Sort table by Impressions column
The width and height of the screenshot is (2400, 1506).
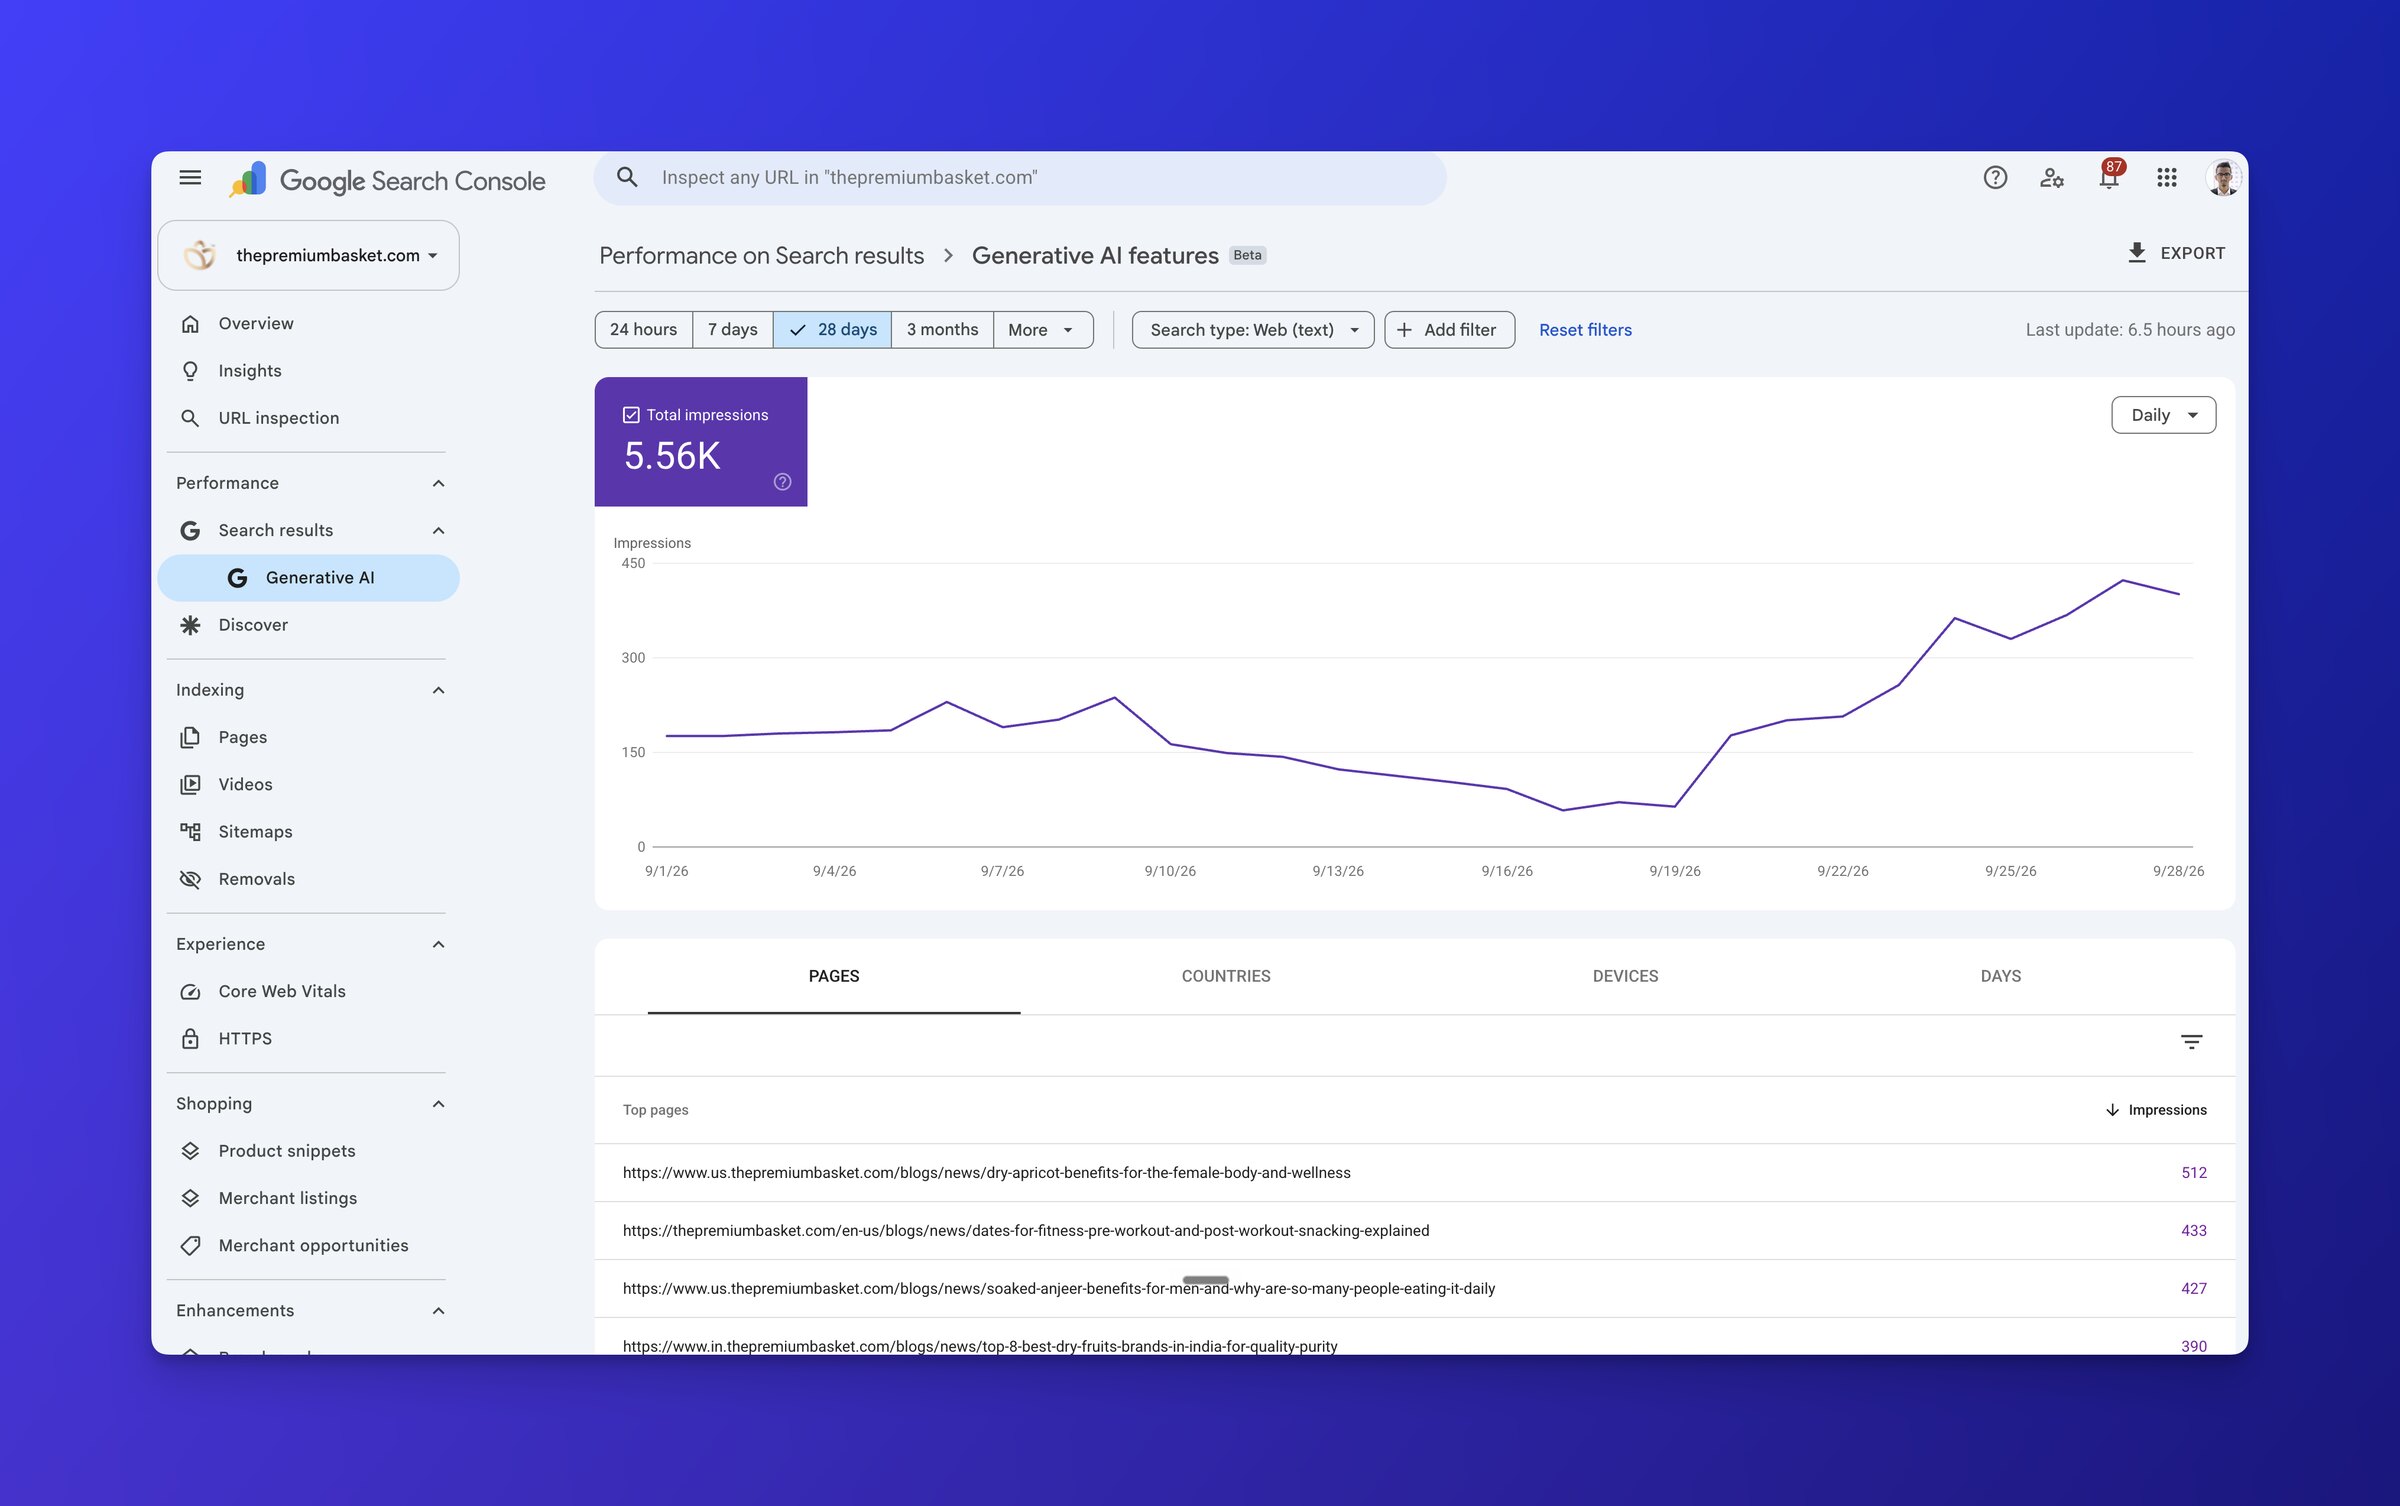pos(2155,1110)
